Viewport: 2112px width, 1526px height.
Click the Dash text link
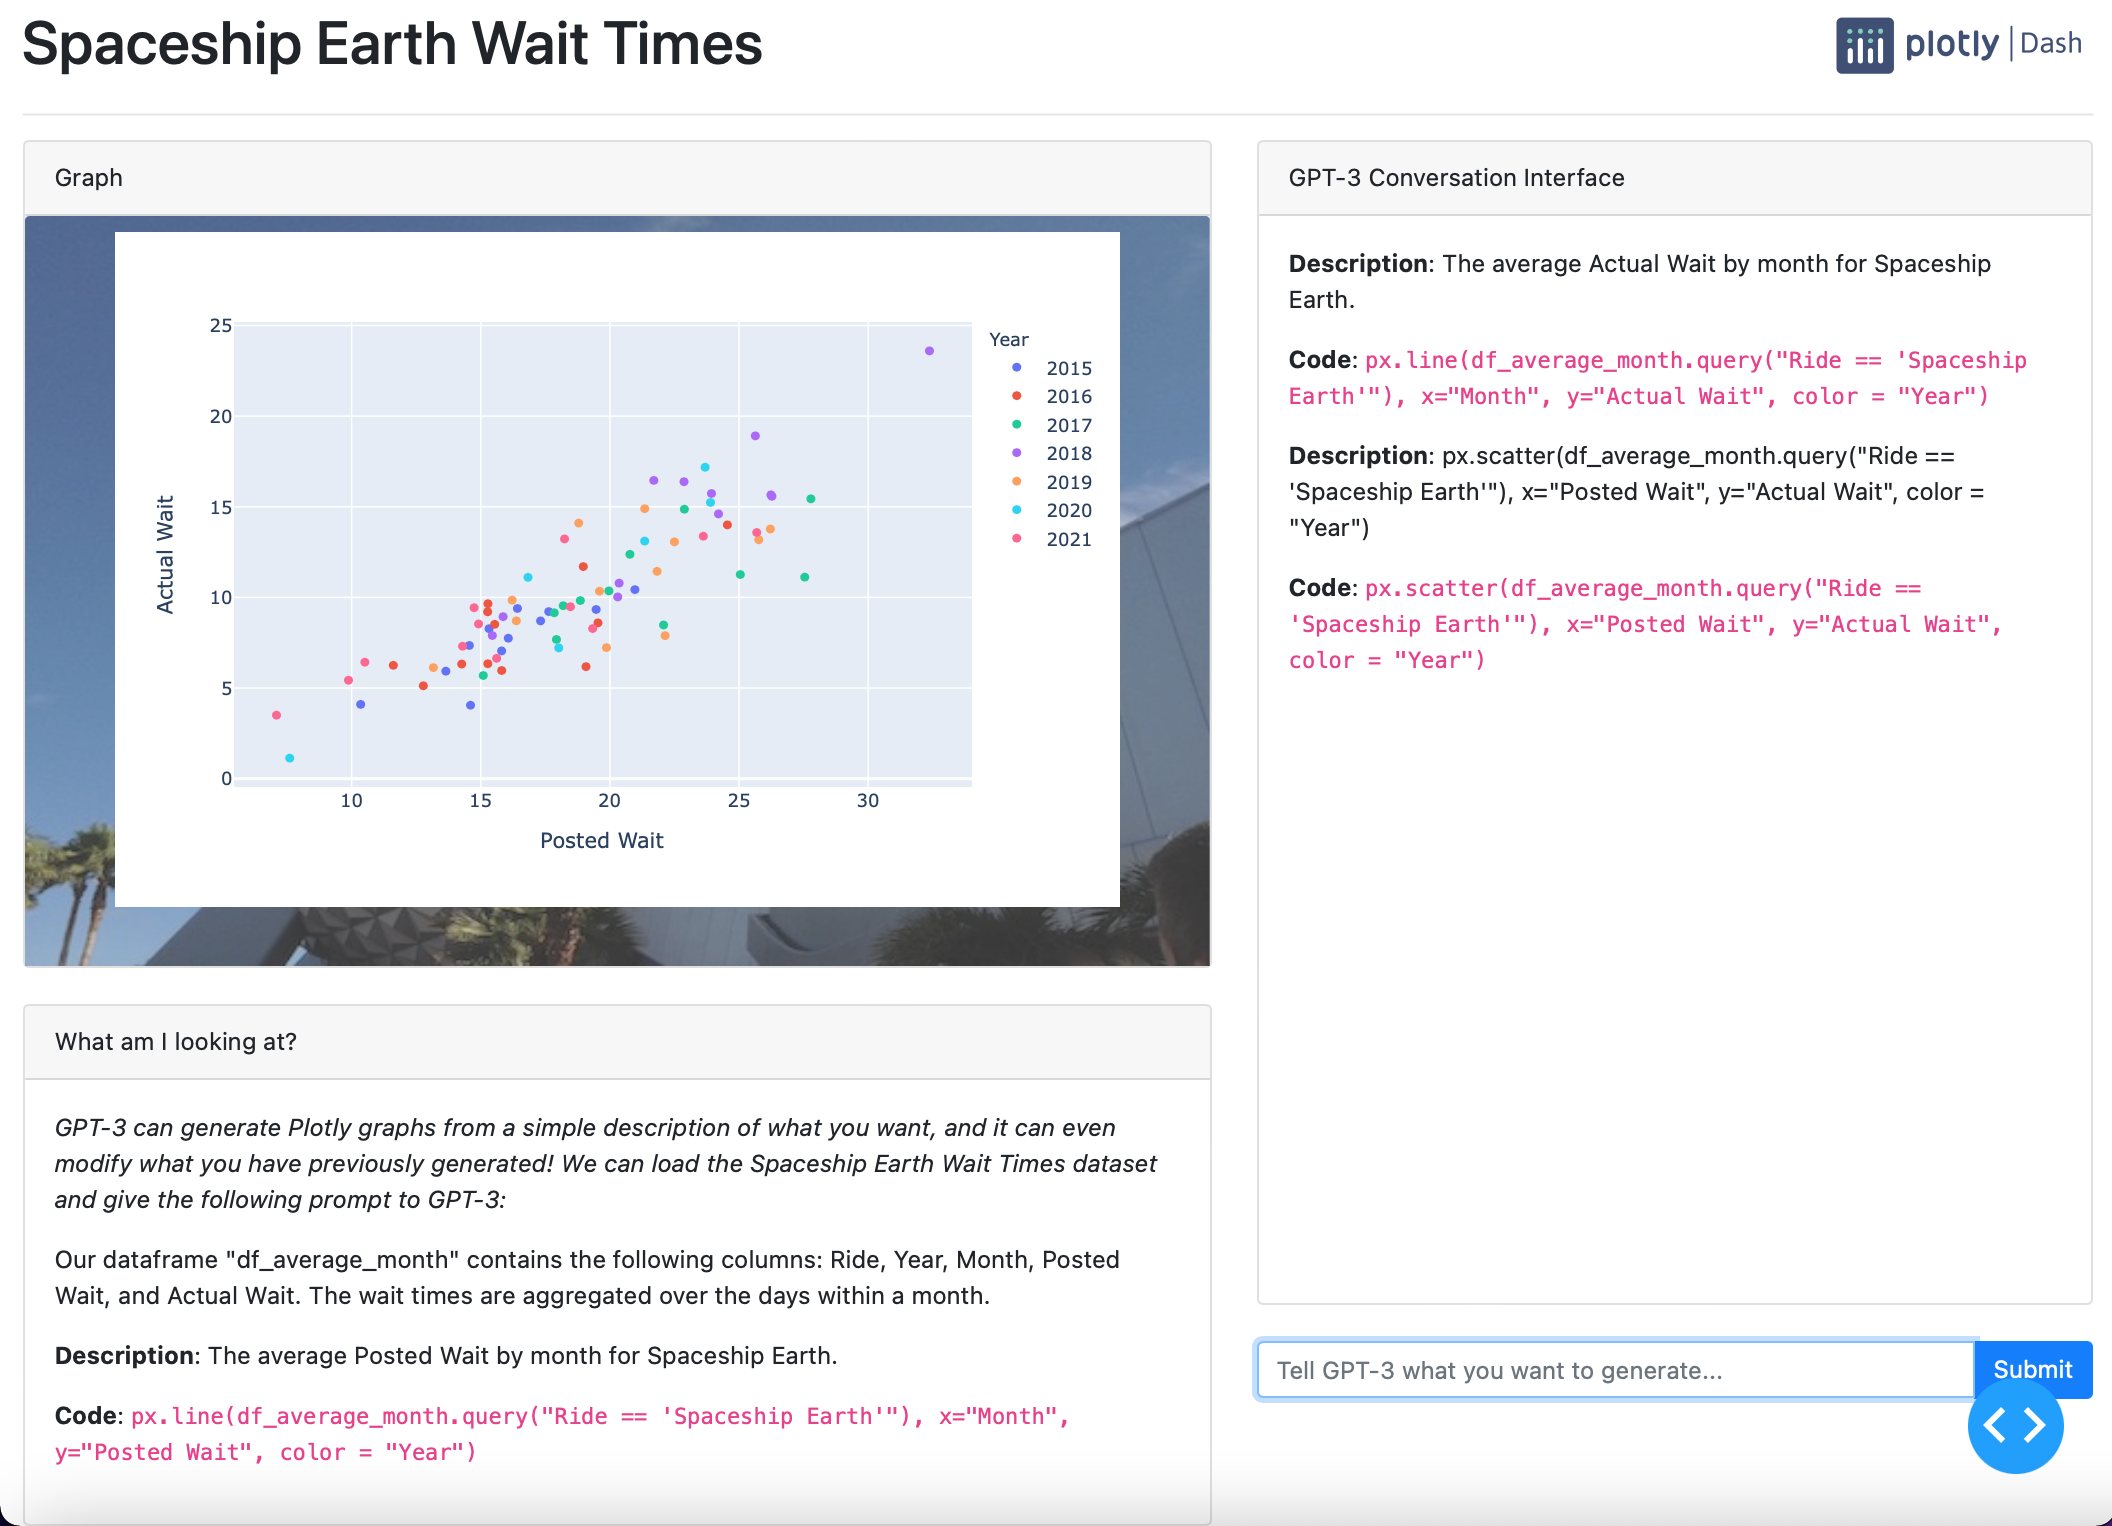point(2051,44)
